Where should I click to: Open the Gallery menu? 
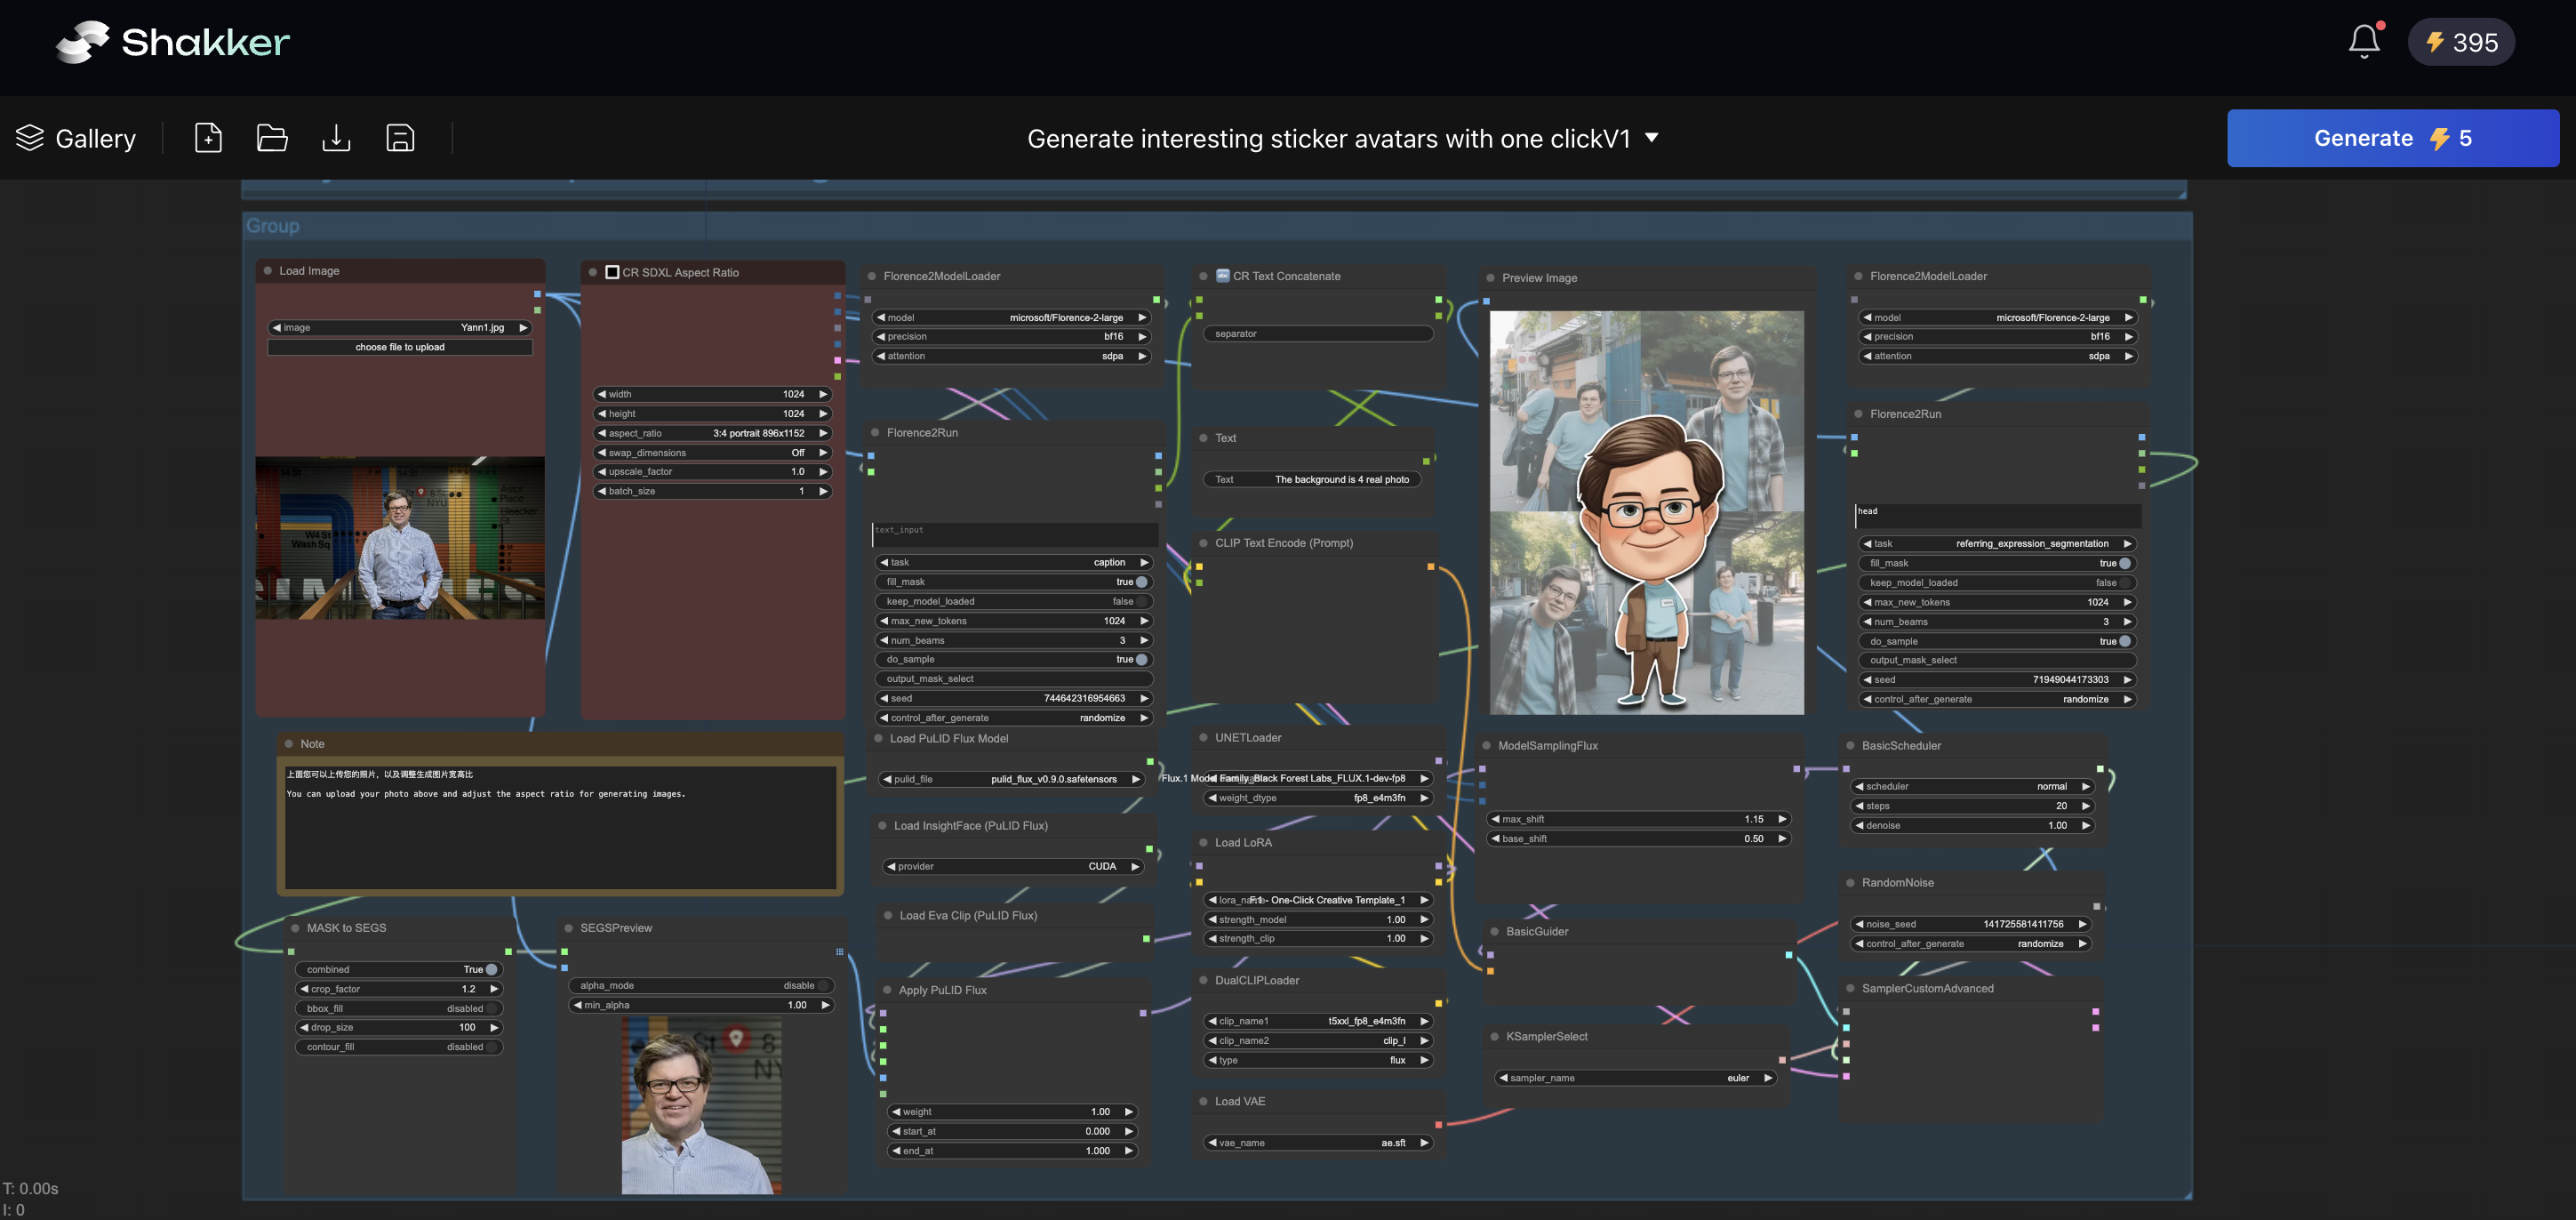pyautogui.click(x=95, y=138)
